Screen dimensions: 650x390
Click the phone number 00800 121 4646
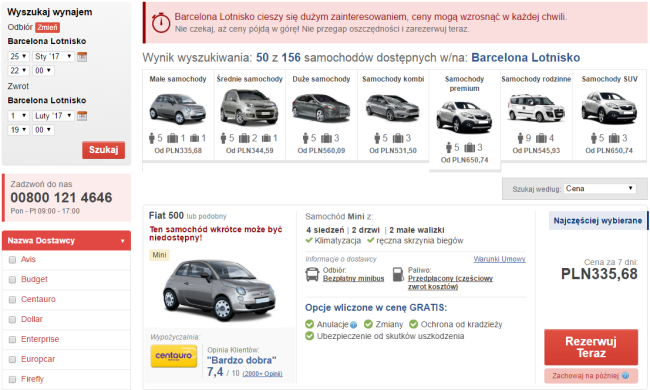point(61,198)
